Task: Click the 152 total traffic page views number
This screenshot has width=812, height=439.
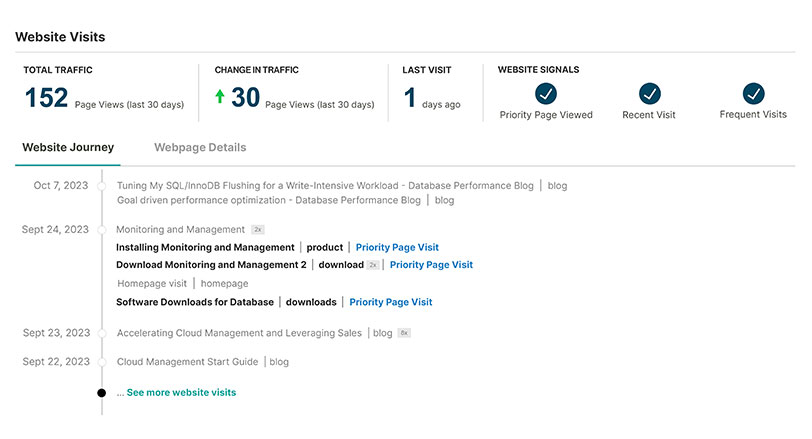Action: pyautogui.click(x=46, y=97)
